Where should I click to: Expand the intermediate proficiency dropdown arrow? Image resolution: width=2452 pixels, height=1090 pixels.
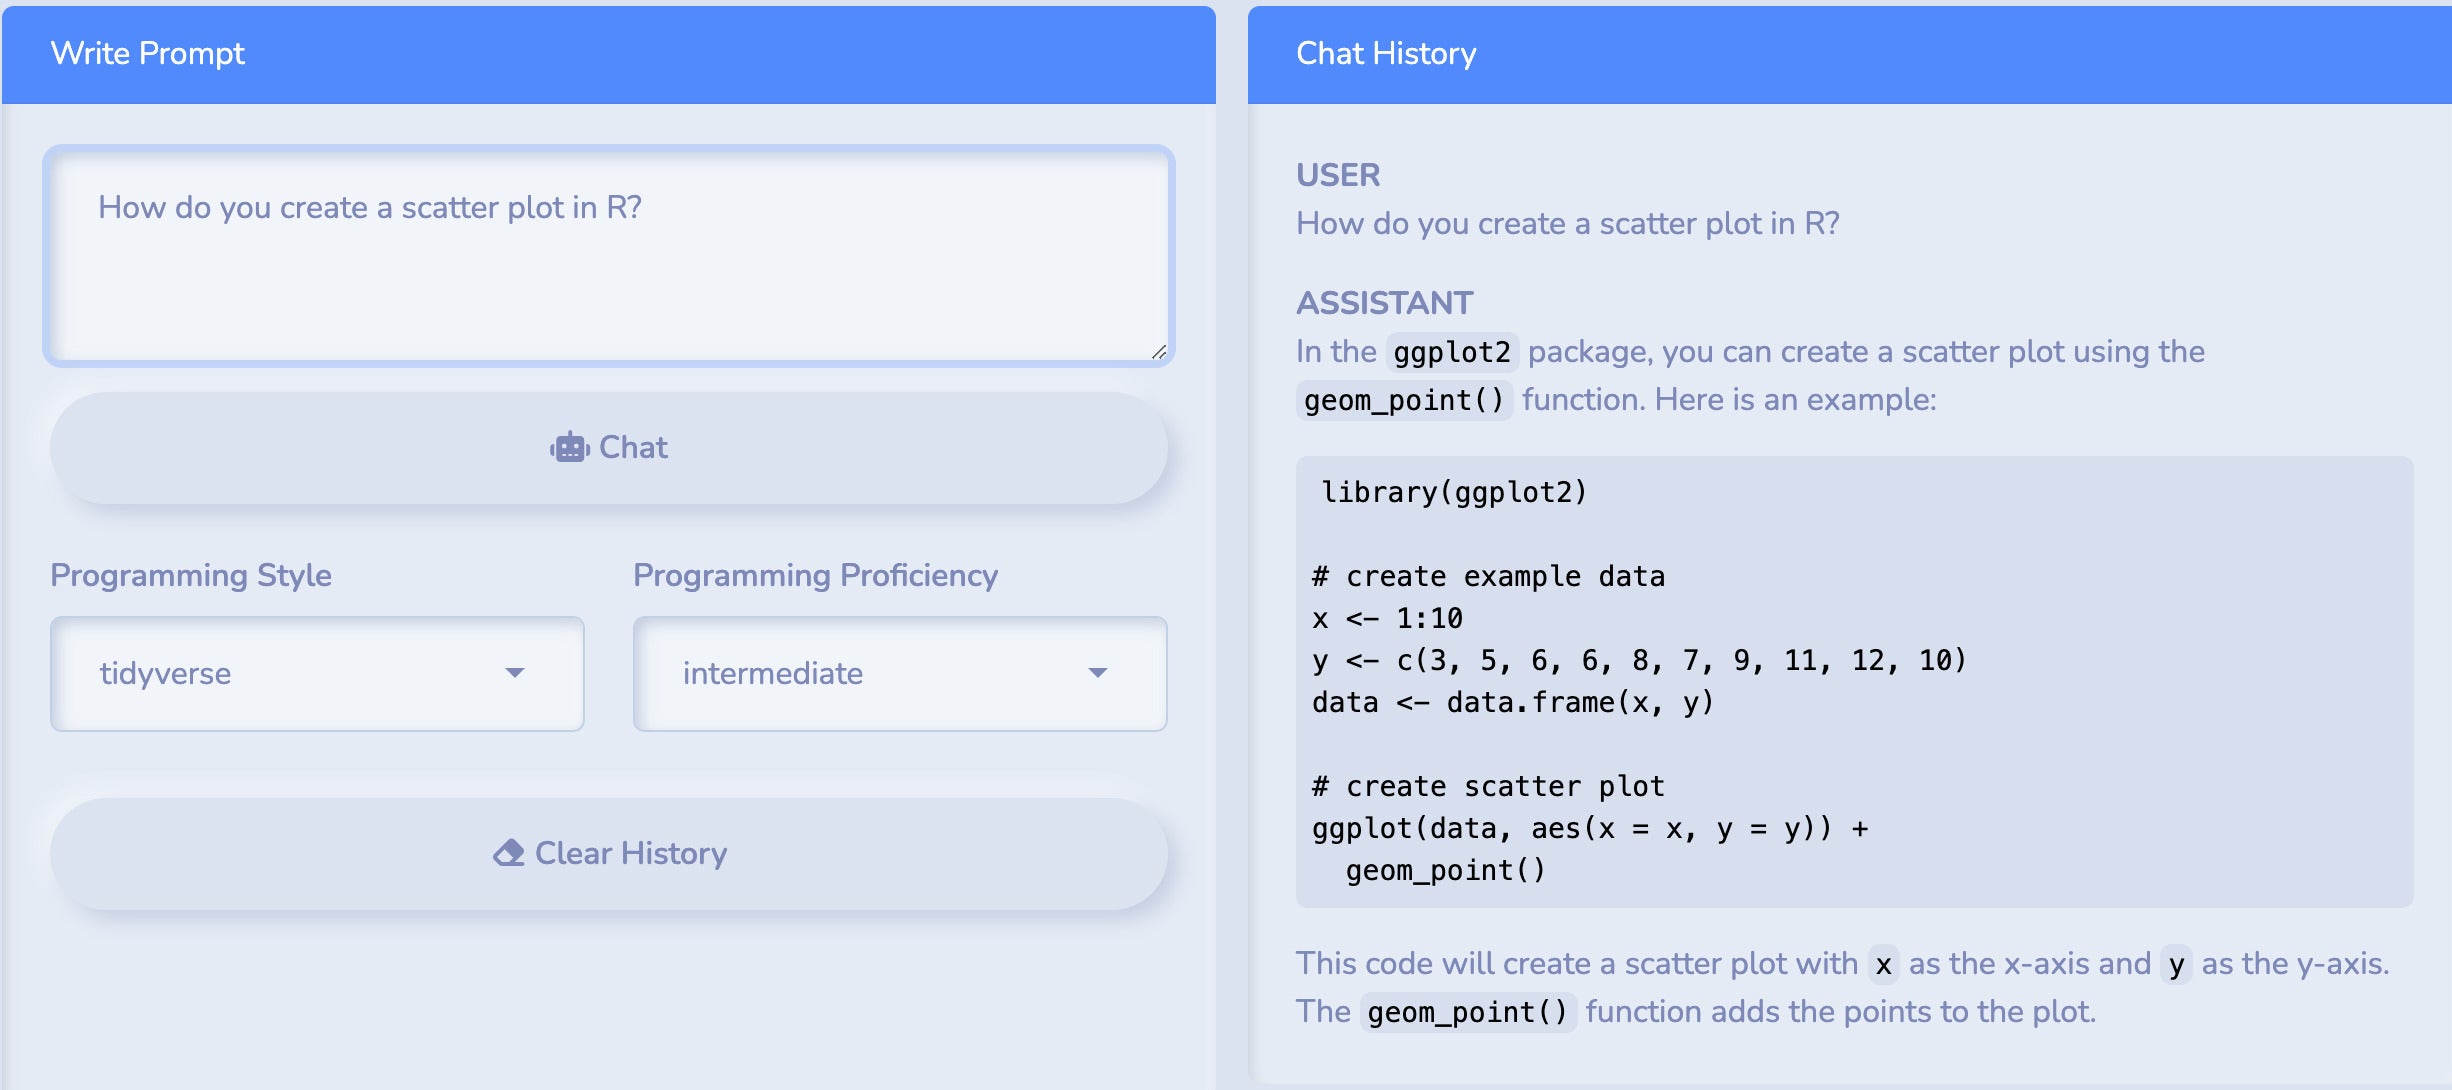(x=1098, y=673)
